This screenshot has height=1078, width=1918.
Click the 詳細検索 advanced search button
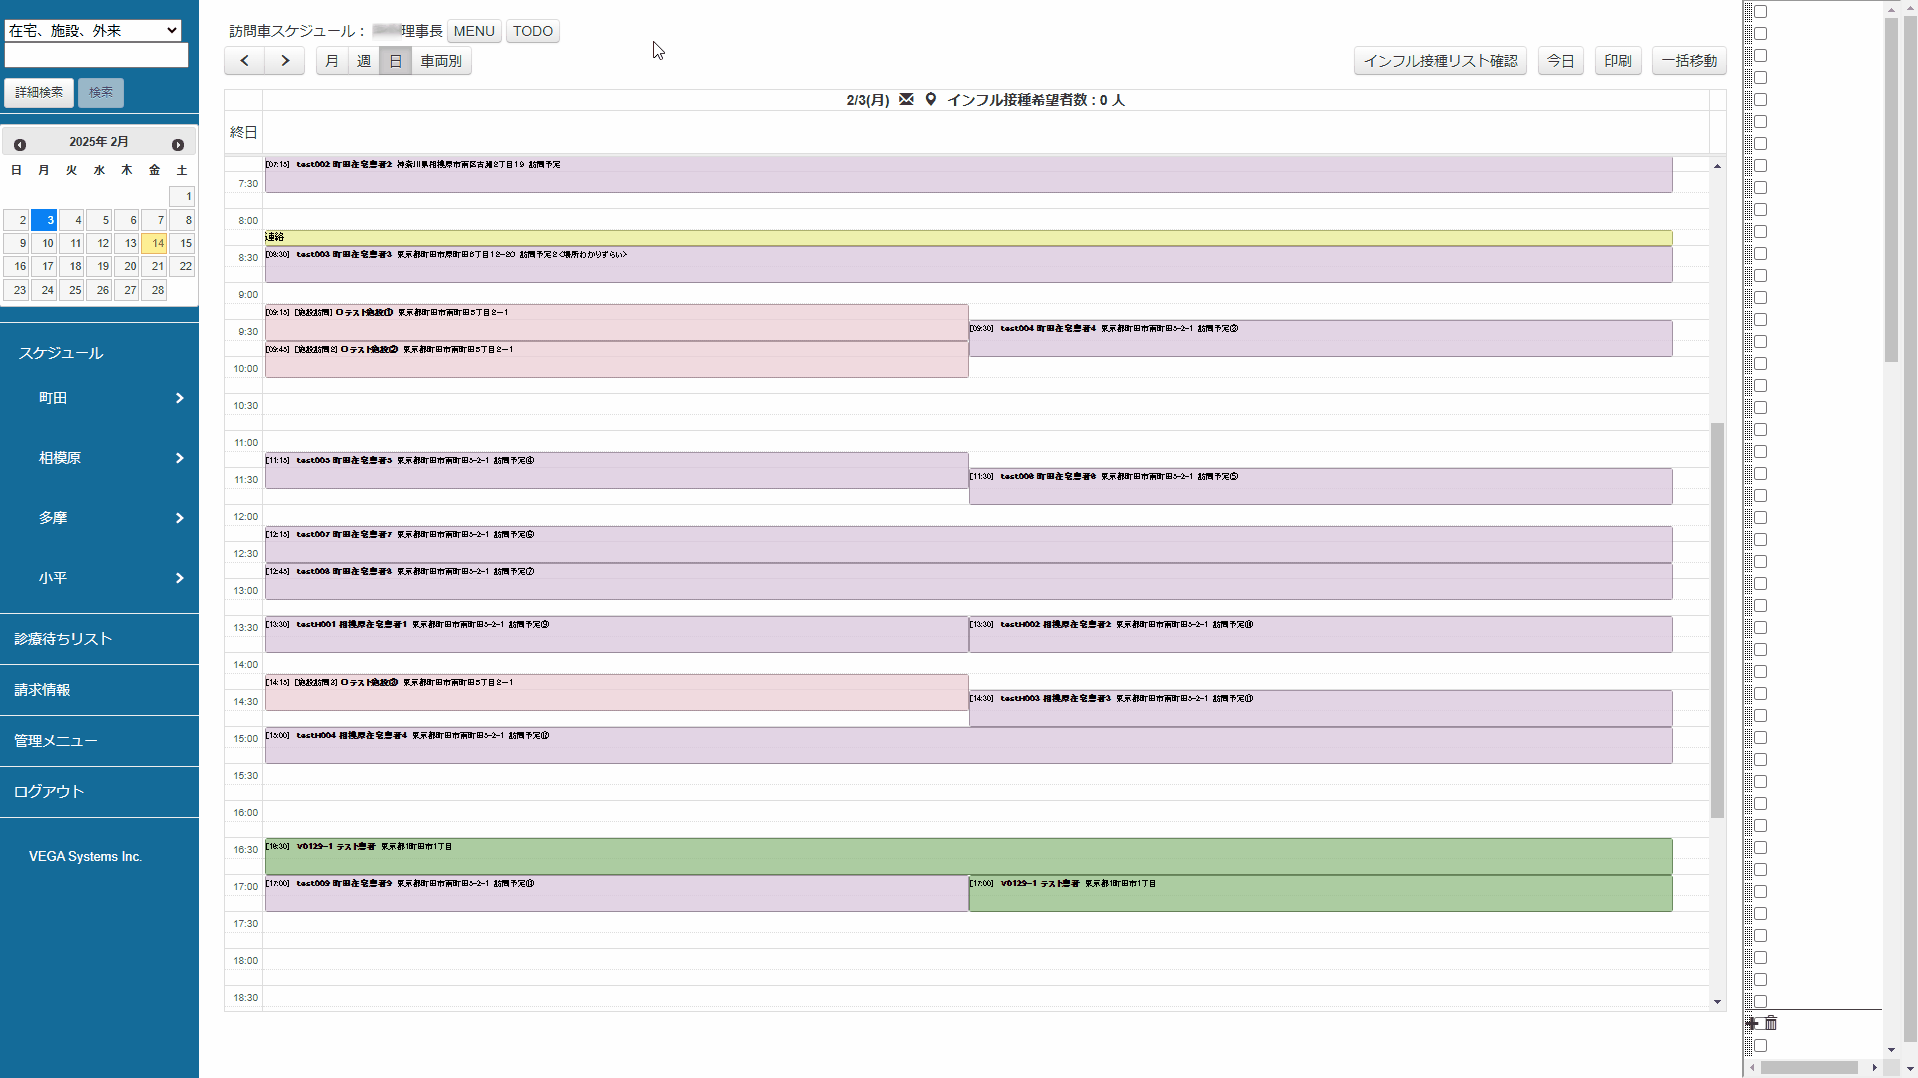(39, 92)
